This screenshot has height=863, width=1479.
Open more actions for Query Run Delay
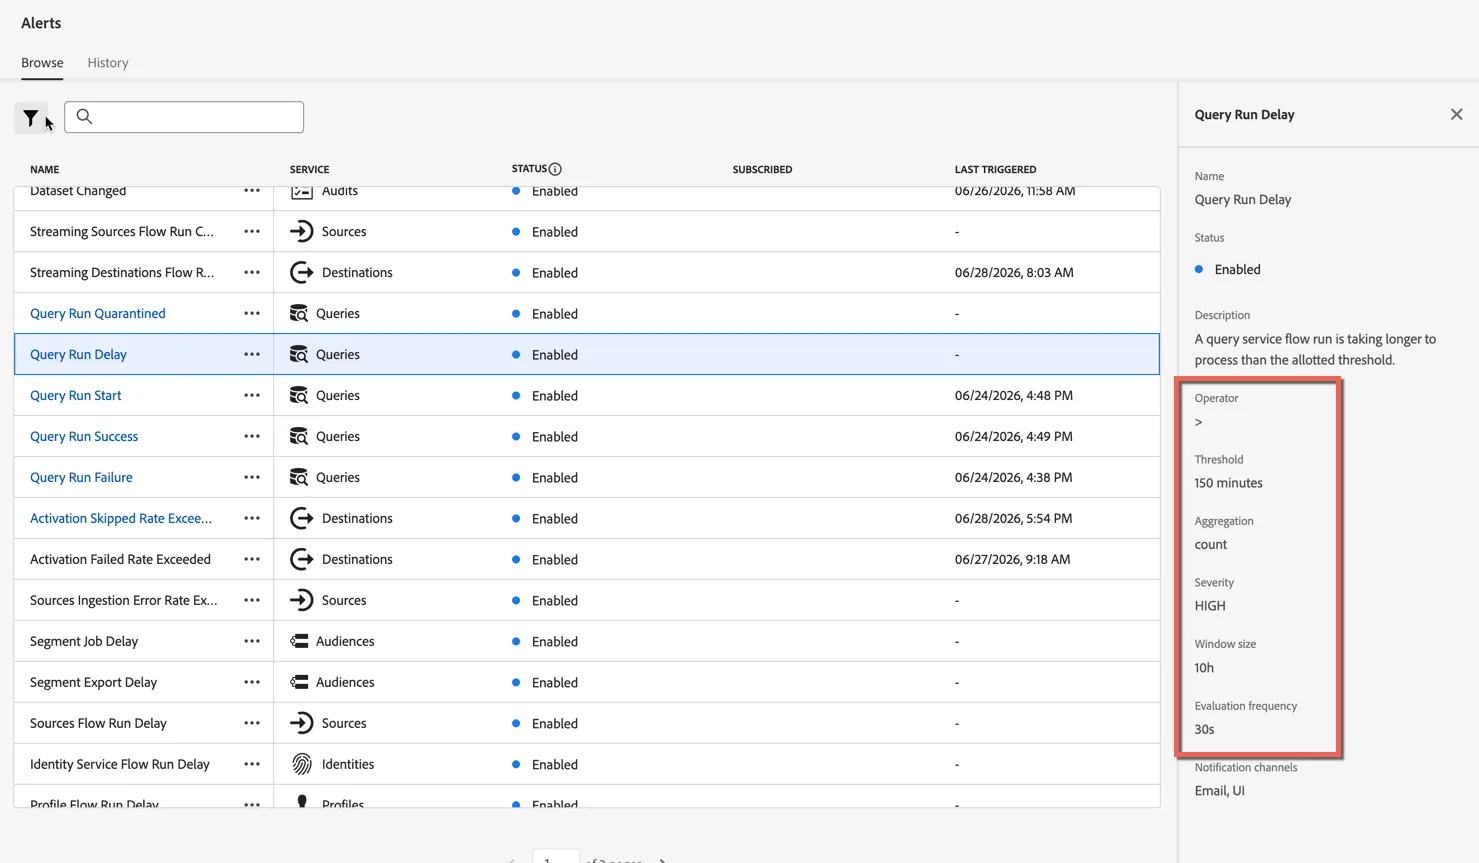(252, 354)
